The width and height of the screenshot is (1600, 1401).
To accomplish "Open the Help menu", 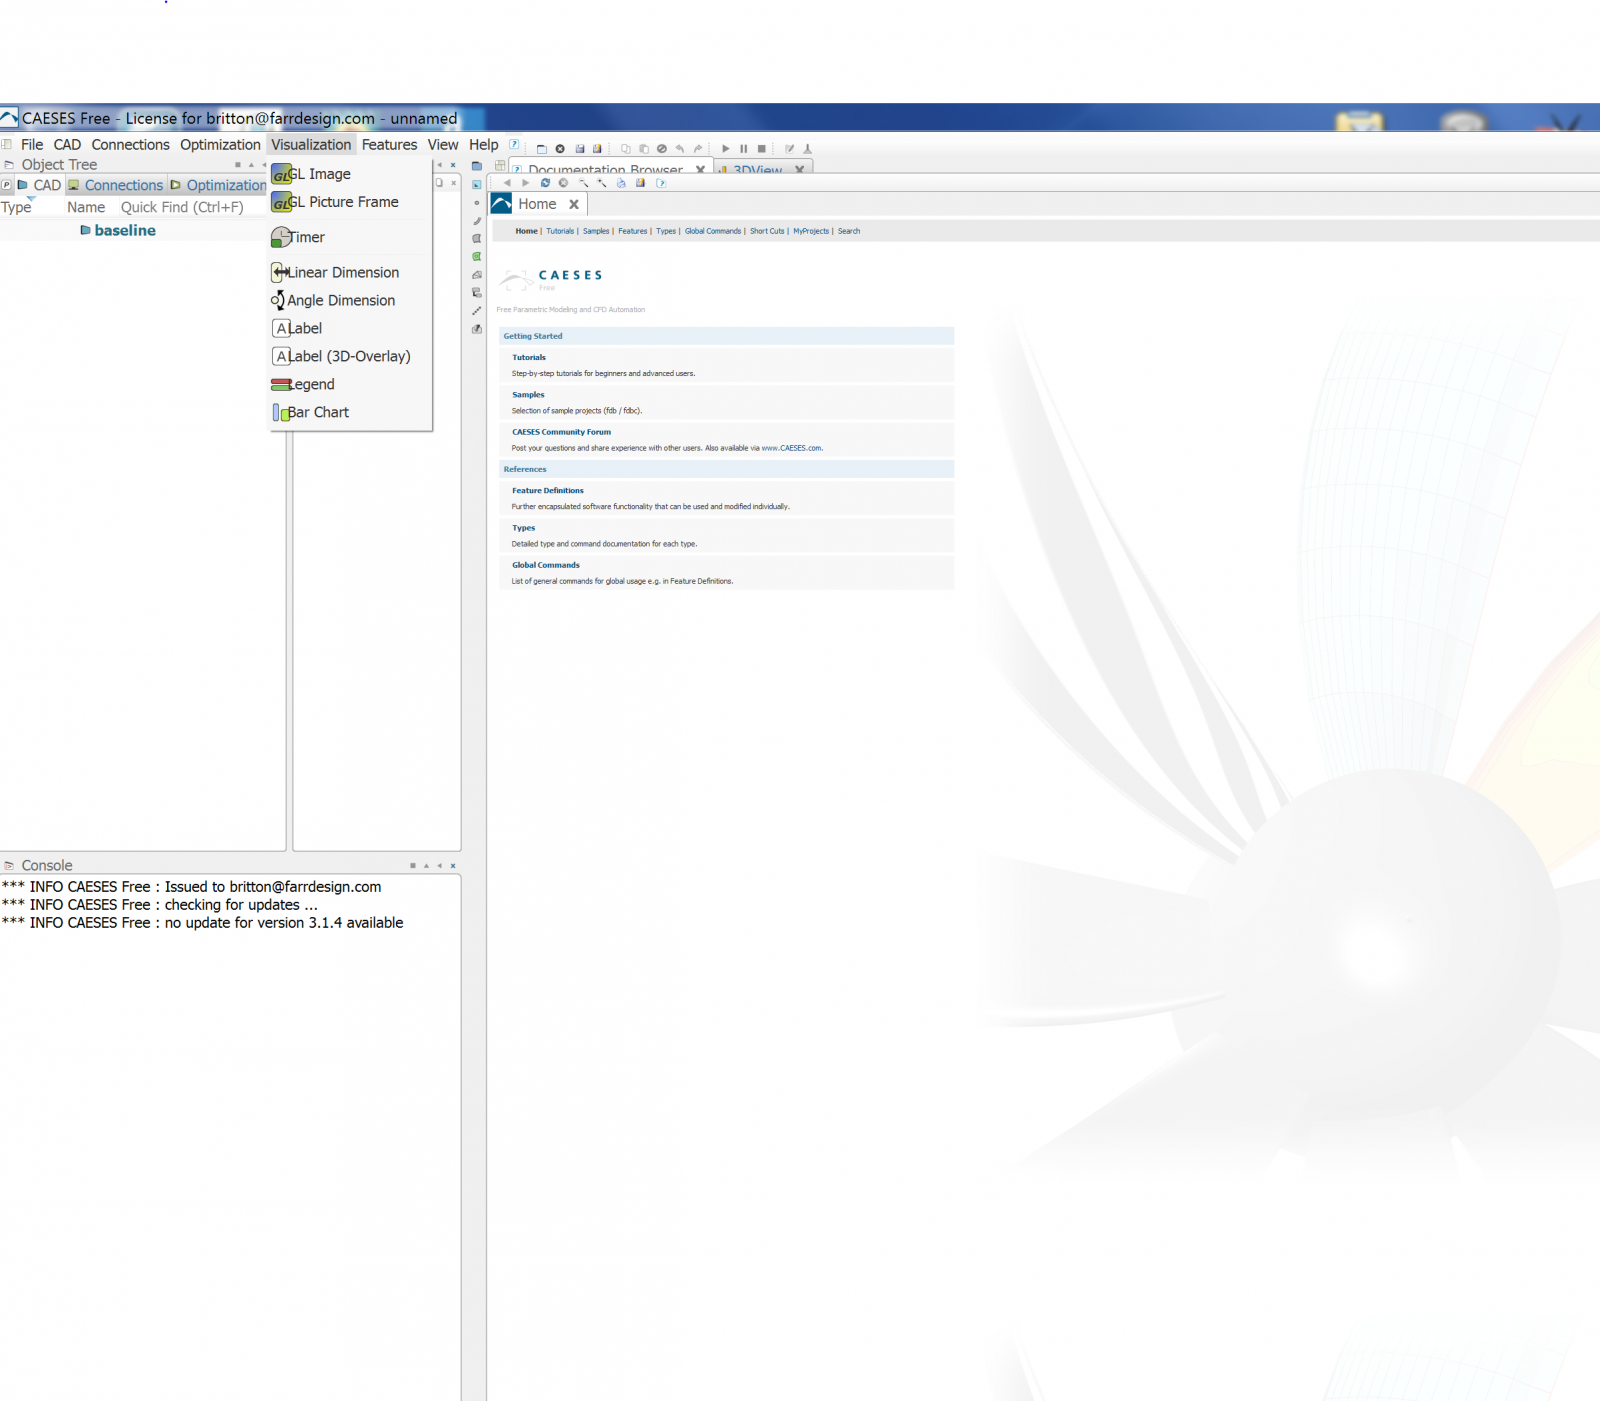I will pyautogui.click(x=484, y=145).
